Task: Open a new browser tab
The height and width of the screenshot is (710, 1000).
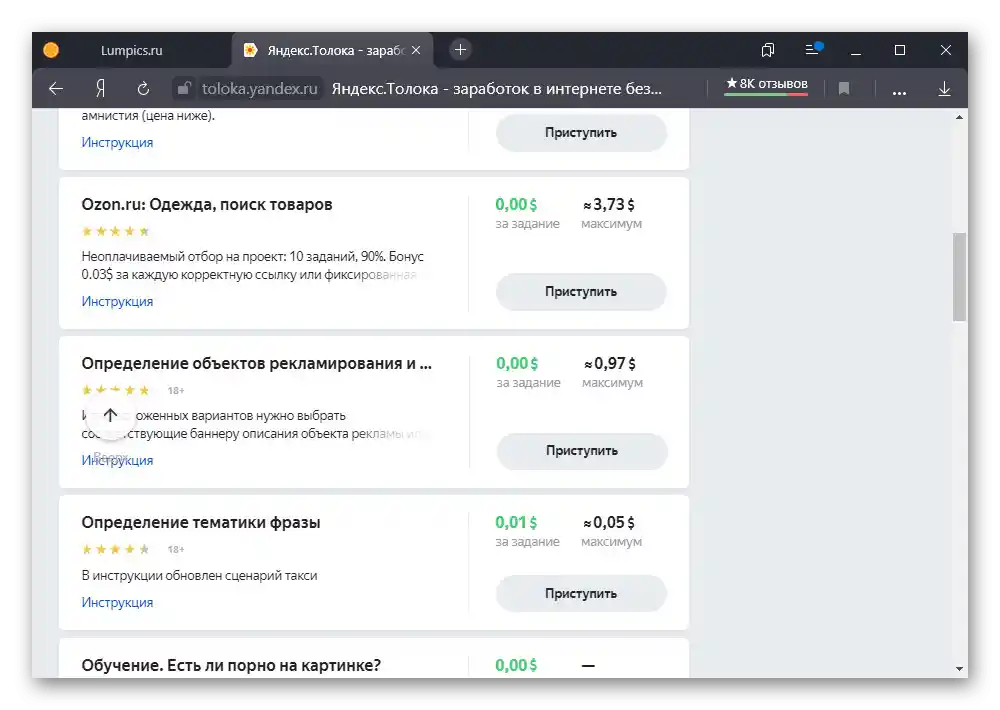Action: (x=460, y=49)
